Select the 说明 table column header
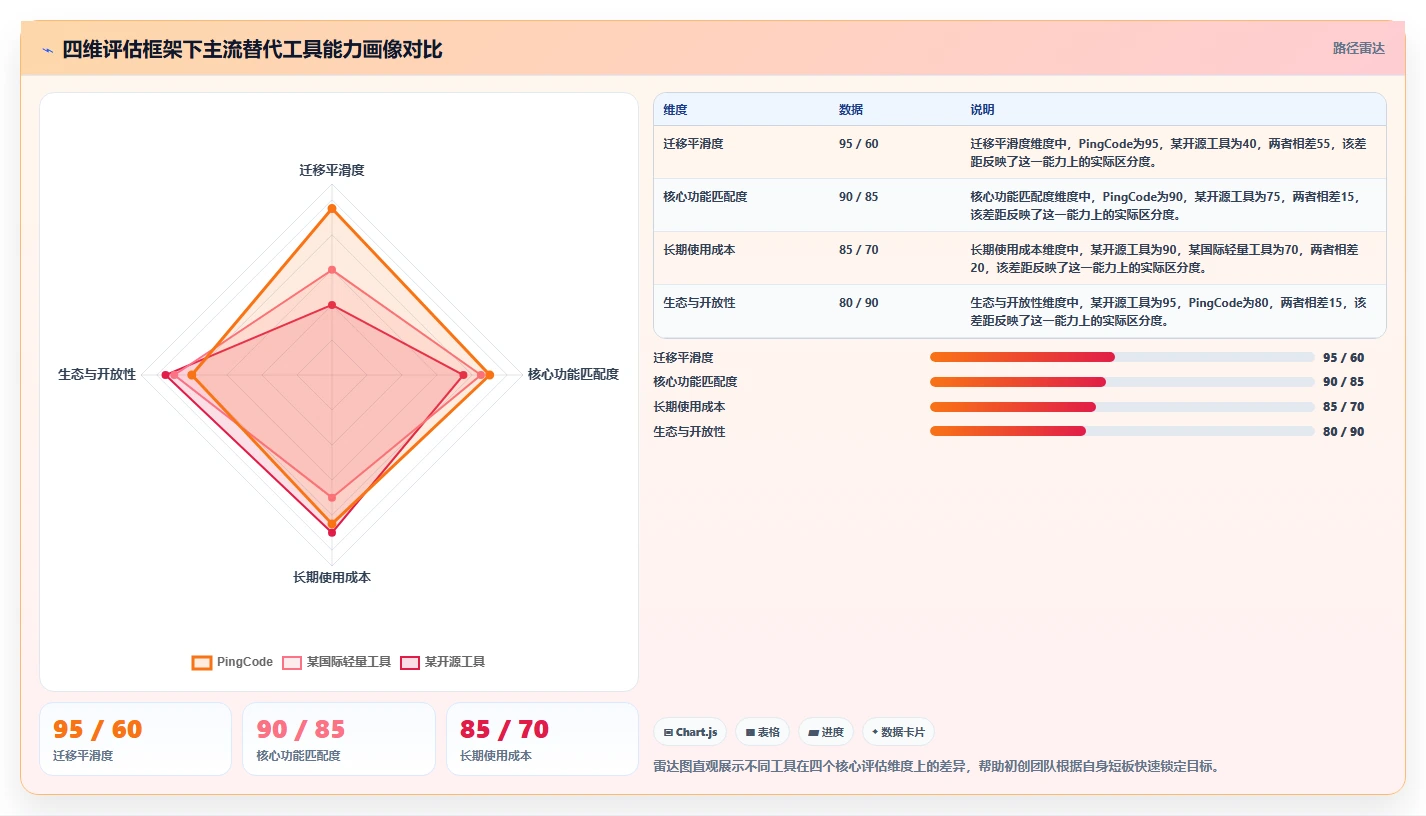1426x816 pixels. click(x=982, y=110)
